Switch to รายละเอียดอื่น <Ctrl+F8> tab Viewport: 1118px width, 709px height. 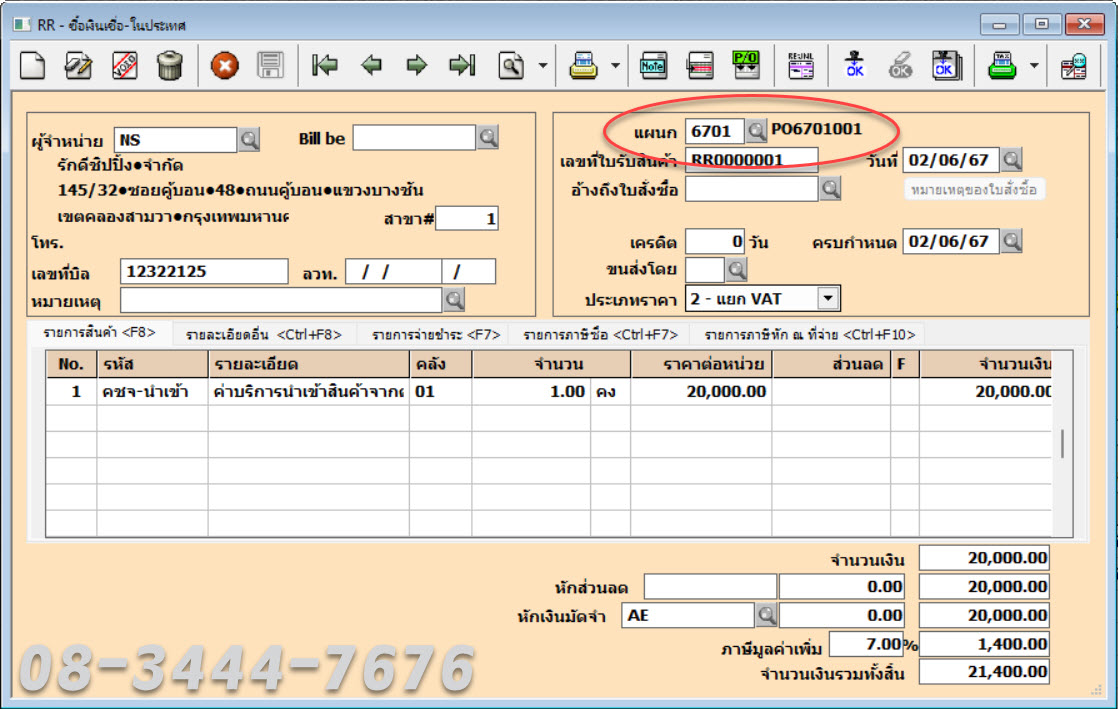(264, 335)
